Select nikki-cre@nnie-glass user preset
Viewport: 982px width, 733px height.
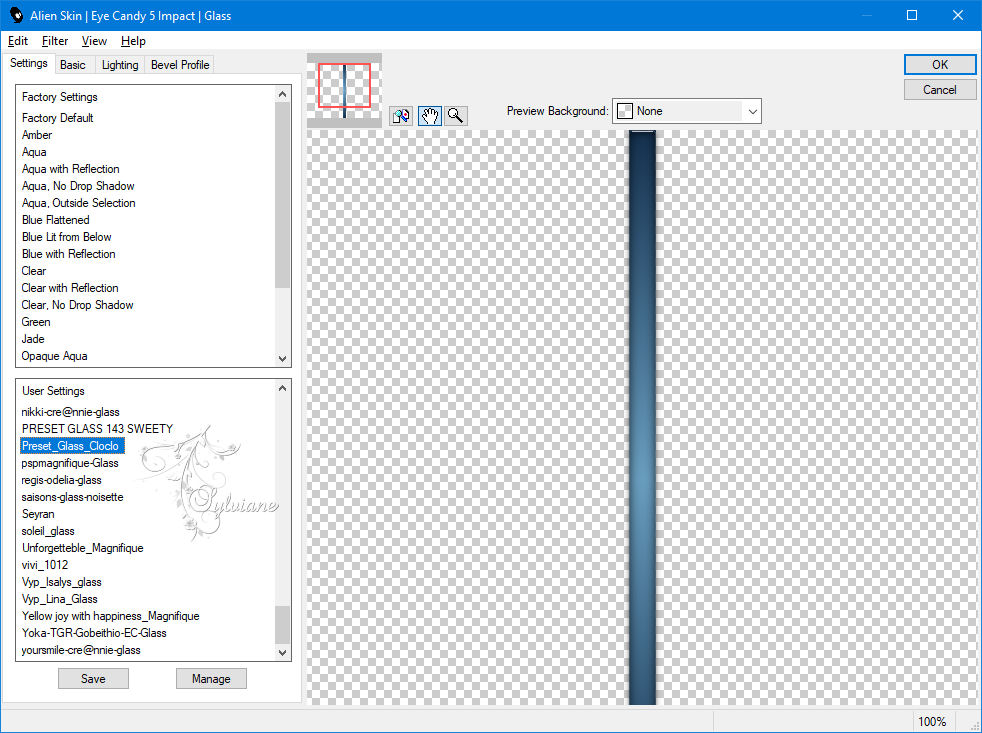70,412
